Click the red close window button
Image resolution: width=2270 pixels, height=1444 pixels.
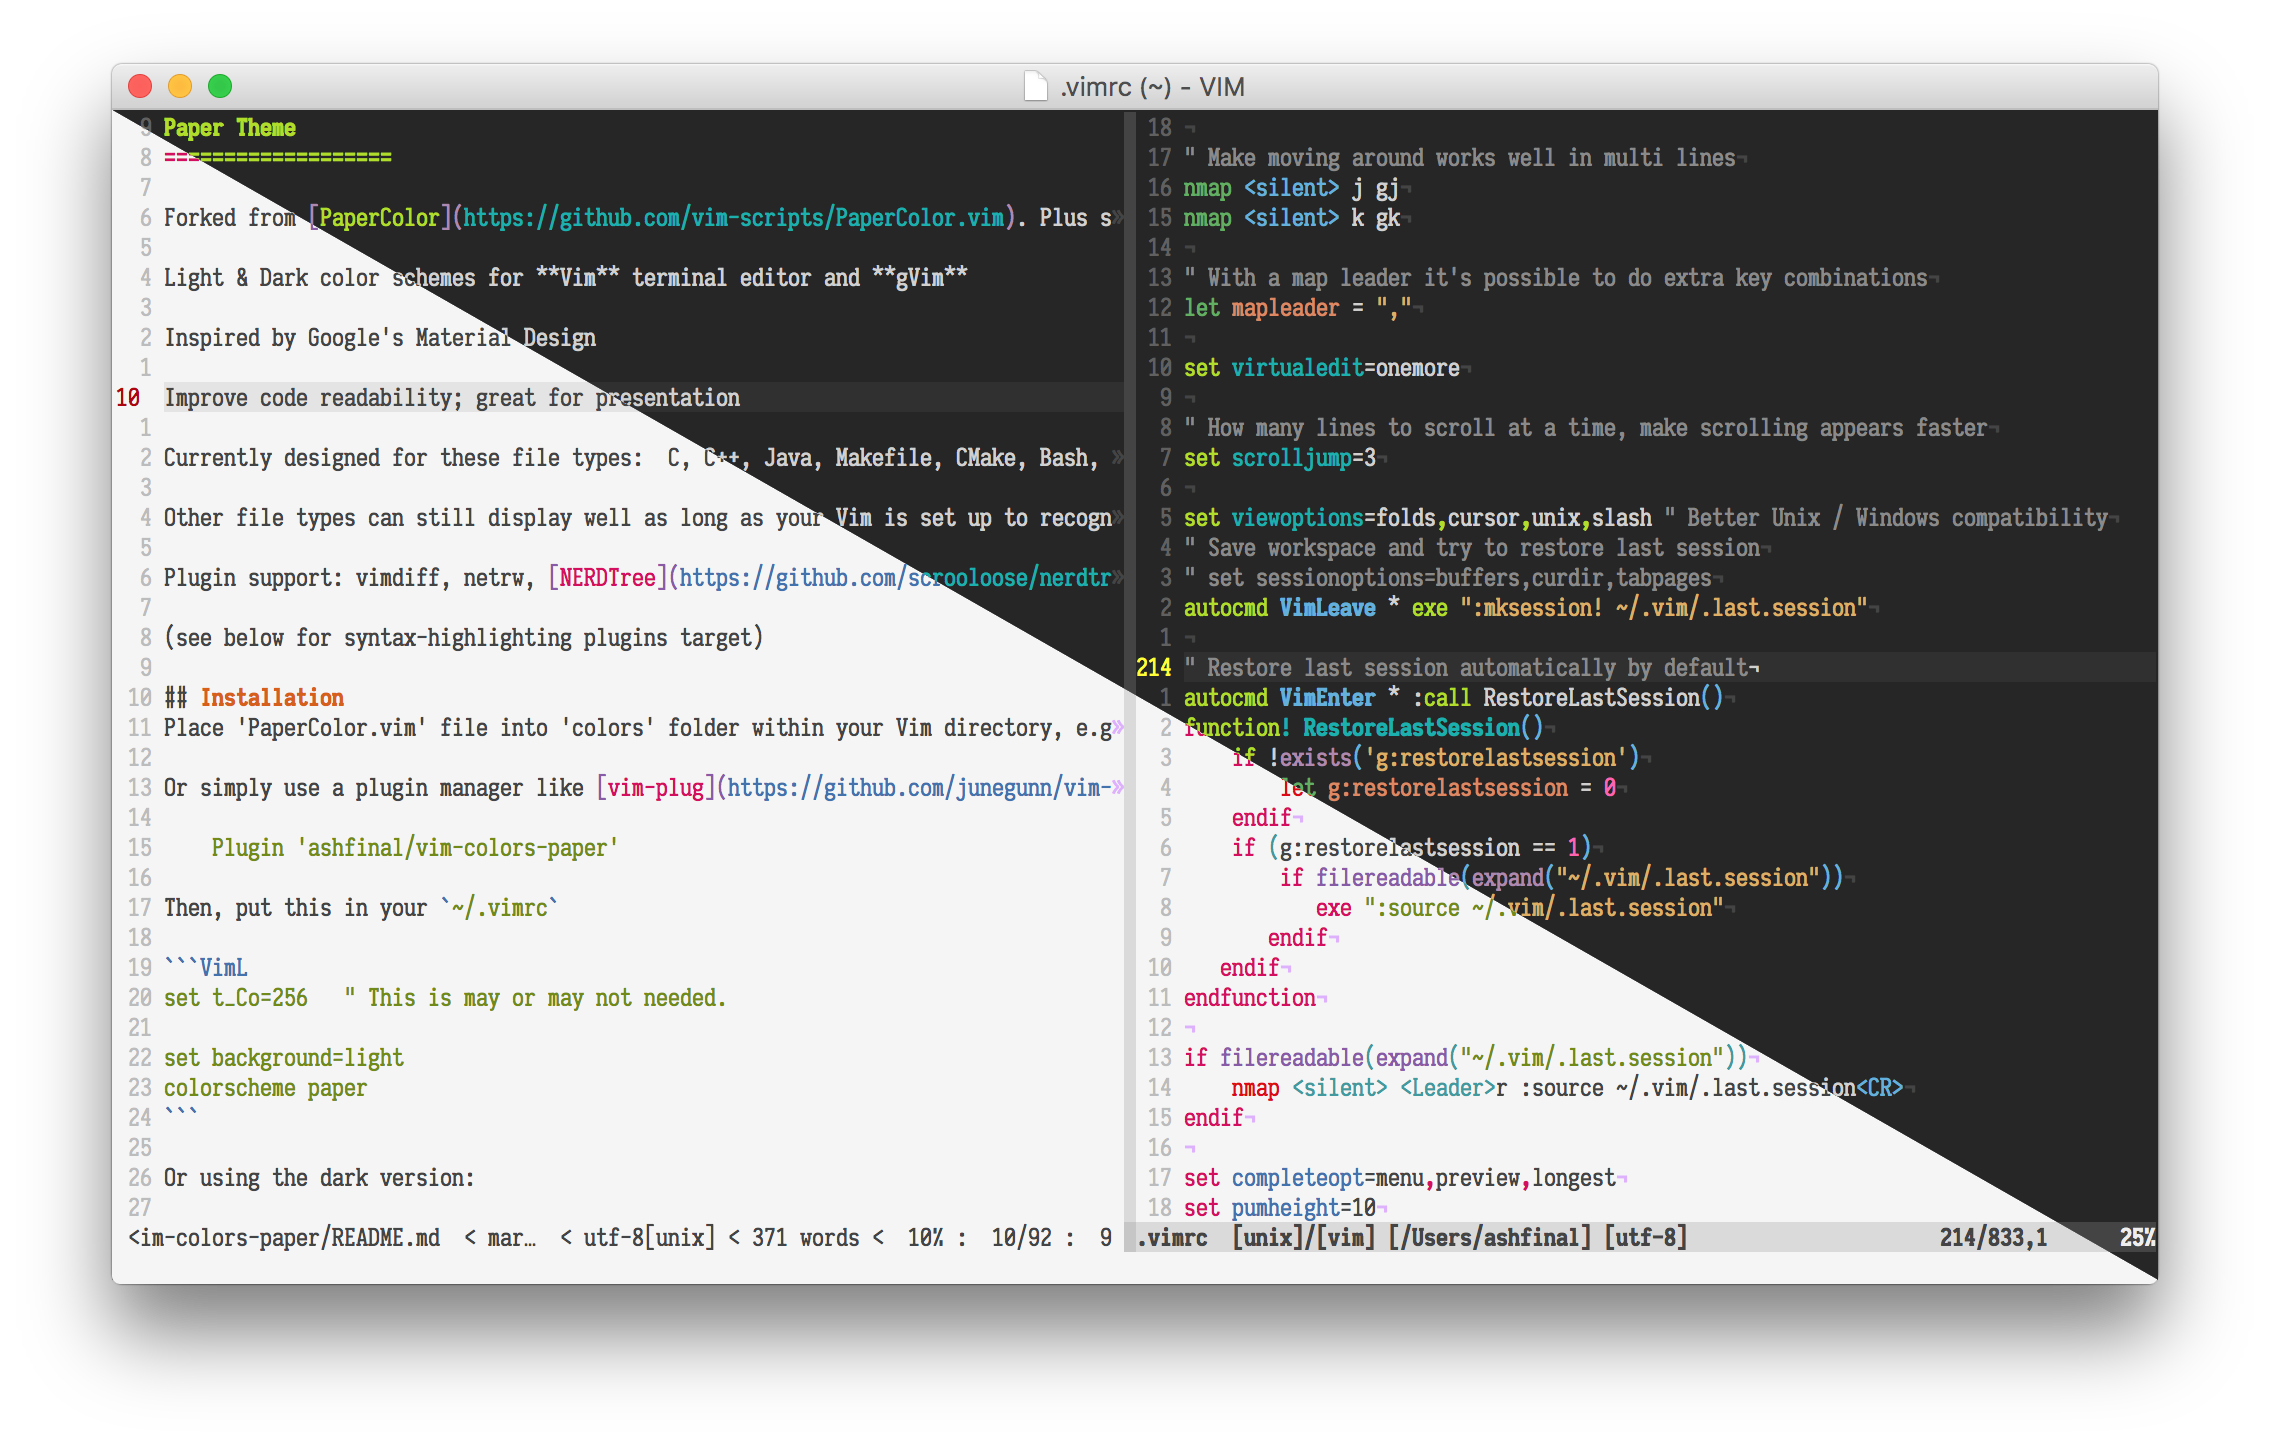coord(140,87)
